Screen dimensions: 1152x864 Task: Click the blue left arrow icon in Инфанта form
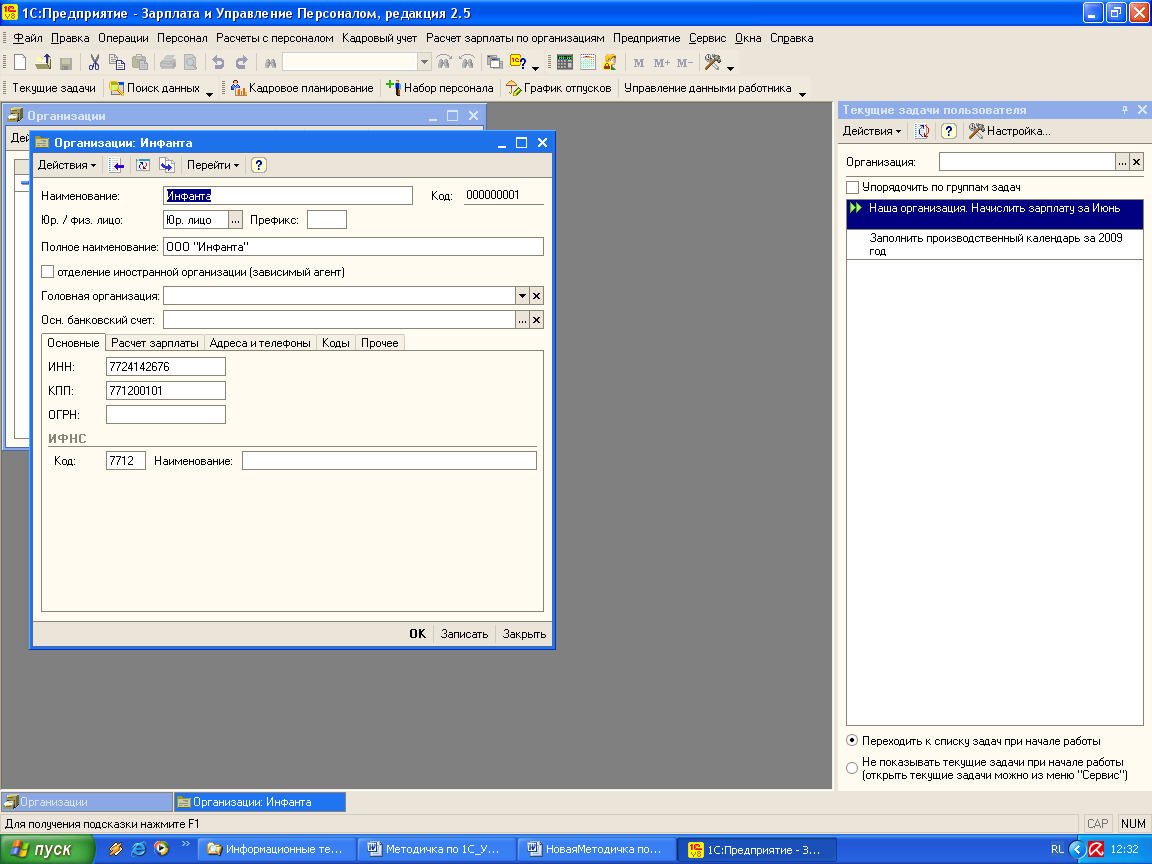click(x=117, y=165)
